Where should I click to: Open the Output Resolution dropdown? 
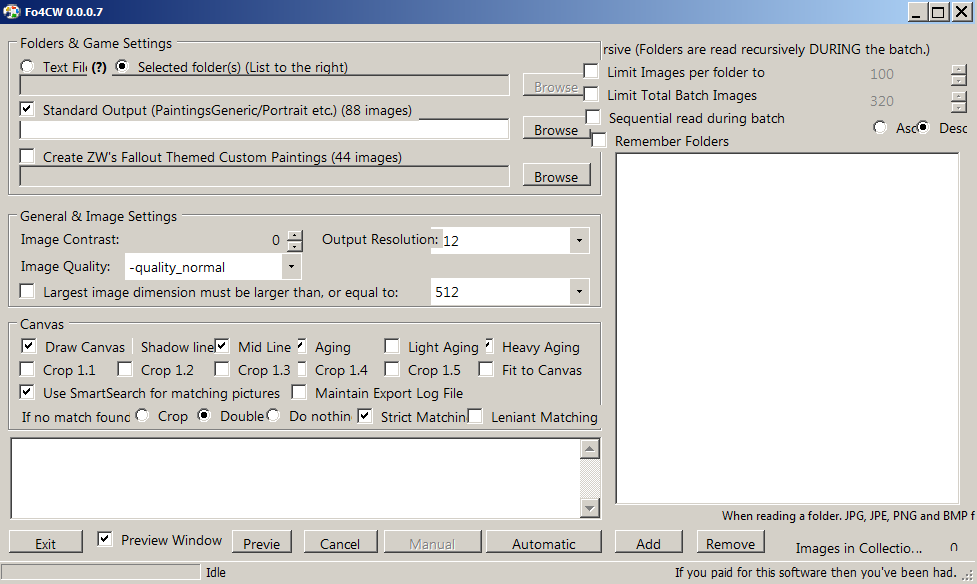579,241
